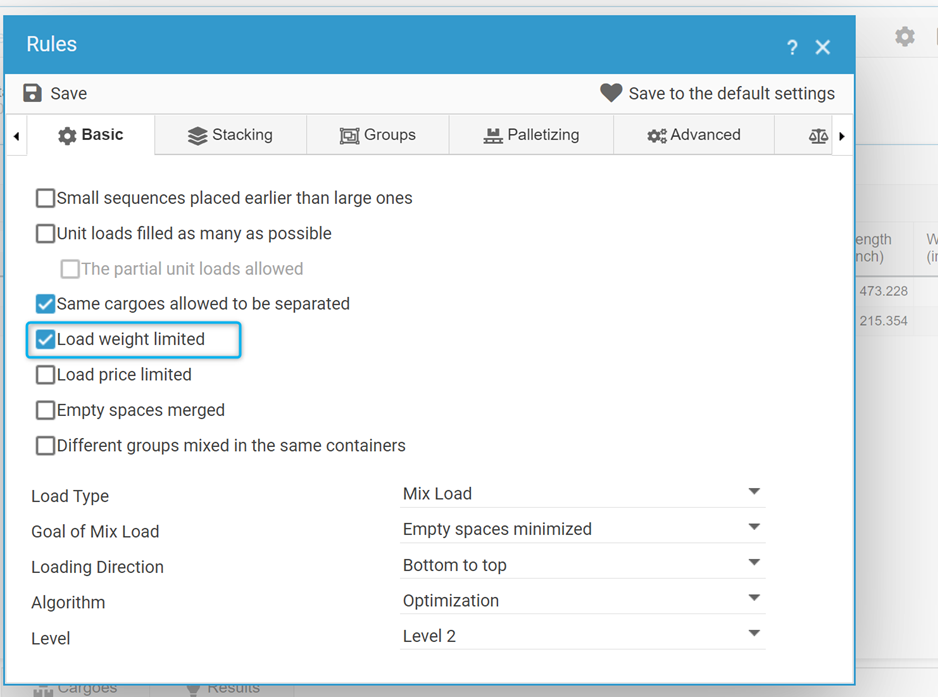Uncheck Load weight limited
Viewport: 938px width, 697px height.
[45, 339]
